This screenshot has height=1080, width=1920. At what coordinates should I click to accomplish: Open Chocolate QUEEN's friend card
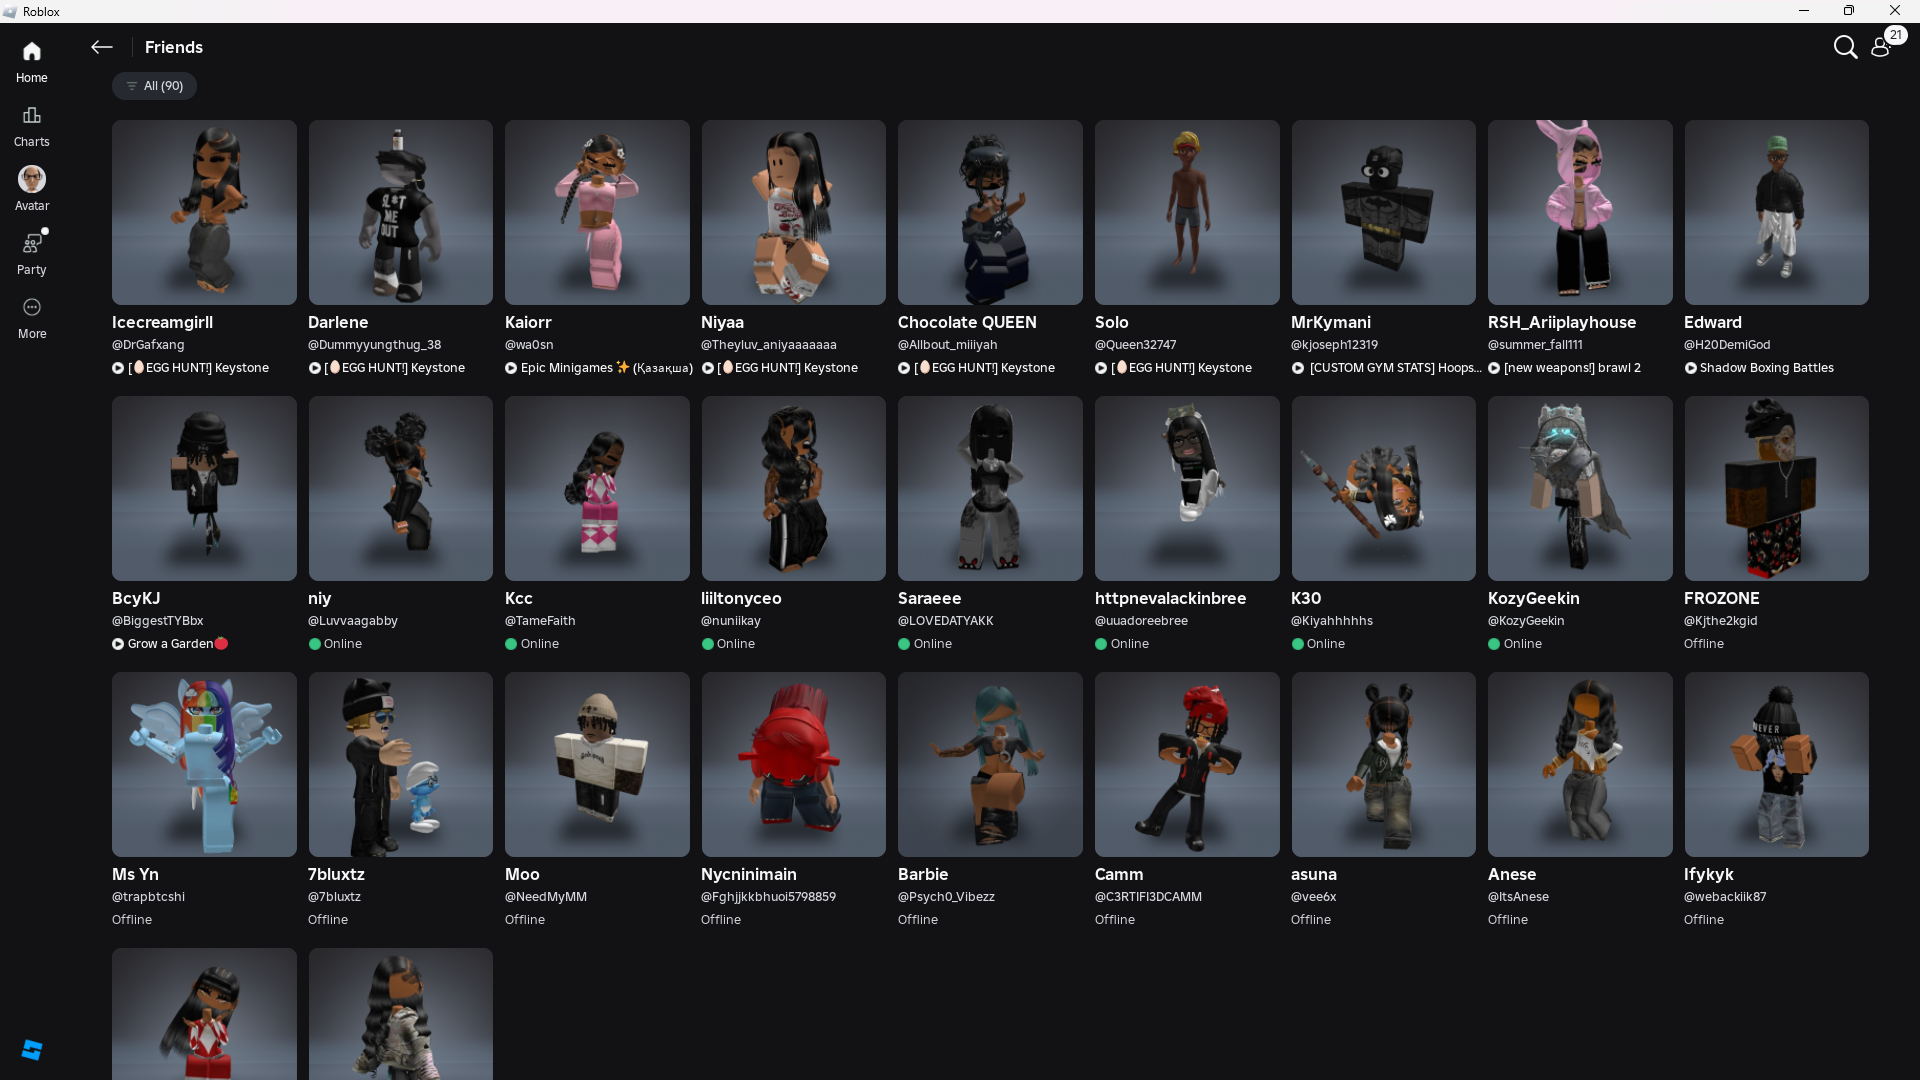989,212
